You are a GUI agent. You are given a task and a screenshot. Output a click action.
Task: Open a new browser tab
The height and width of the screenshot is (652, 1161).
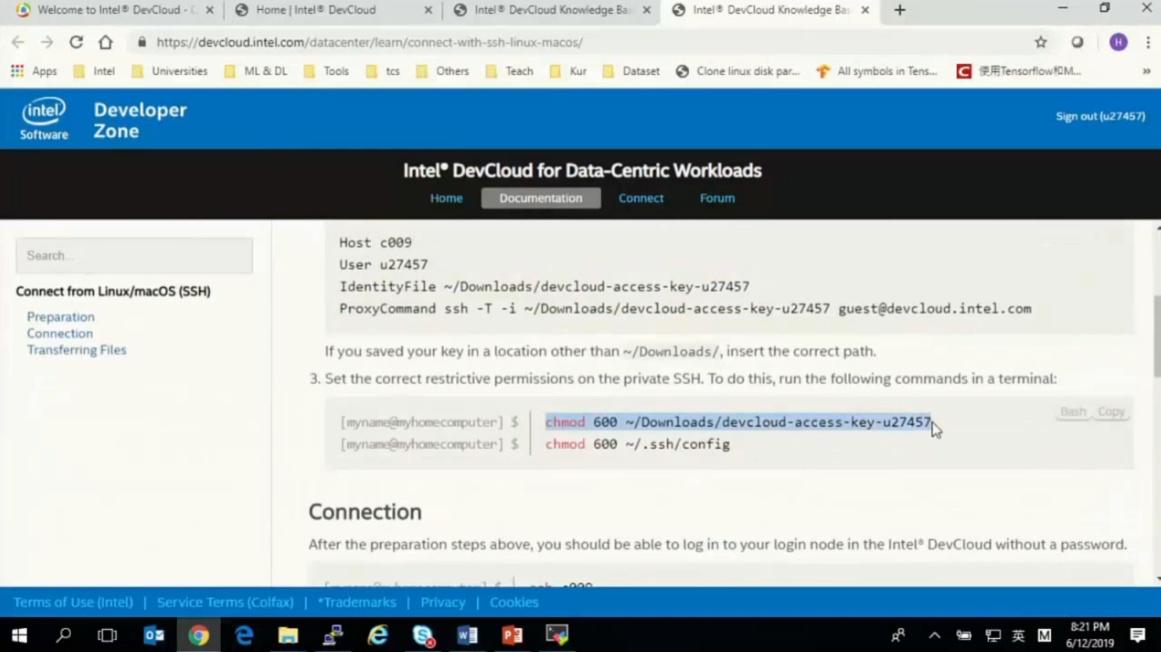[900, 10]
